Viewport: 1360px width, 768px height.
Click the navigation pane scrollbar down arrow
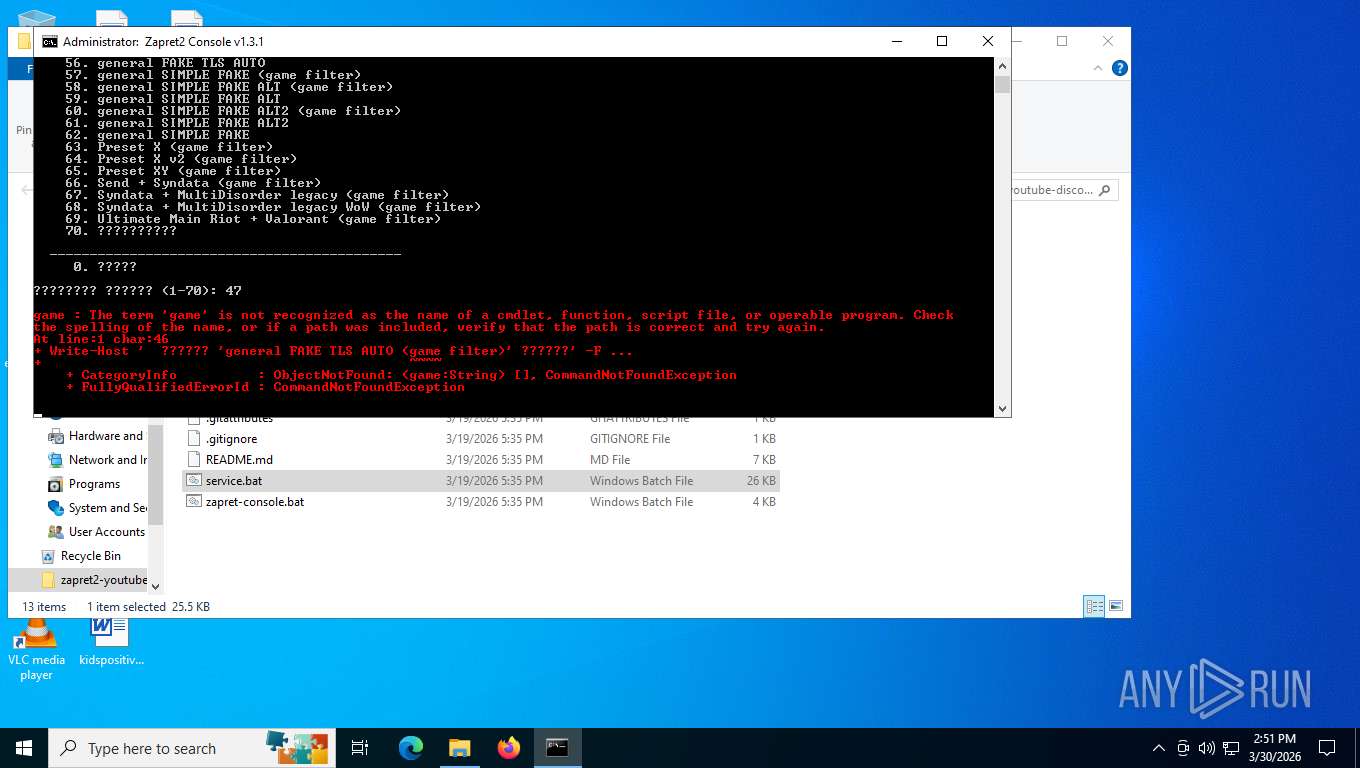[x=155, y=586]
